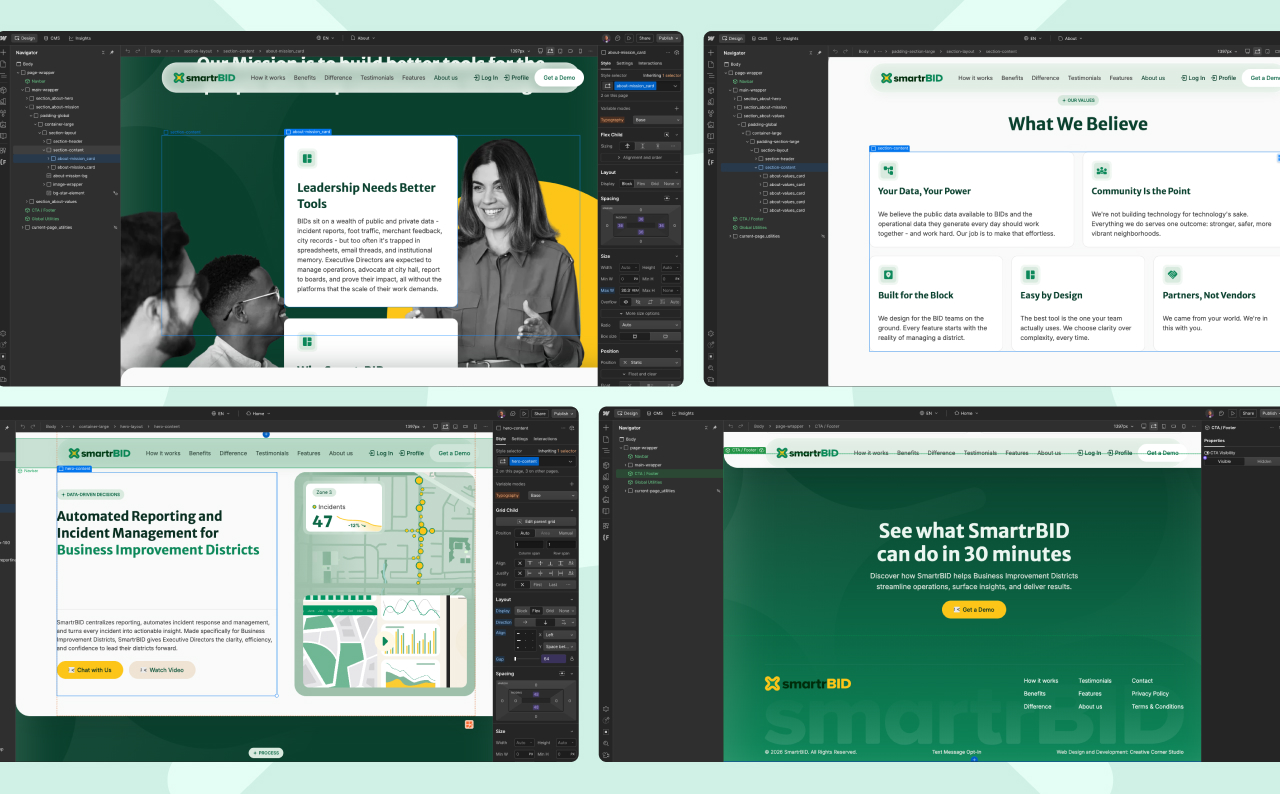This screenshot has height=794, width=1280.
Task: Open Pages panel icon in What We Believe window
Action: point(711,64)
